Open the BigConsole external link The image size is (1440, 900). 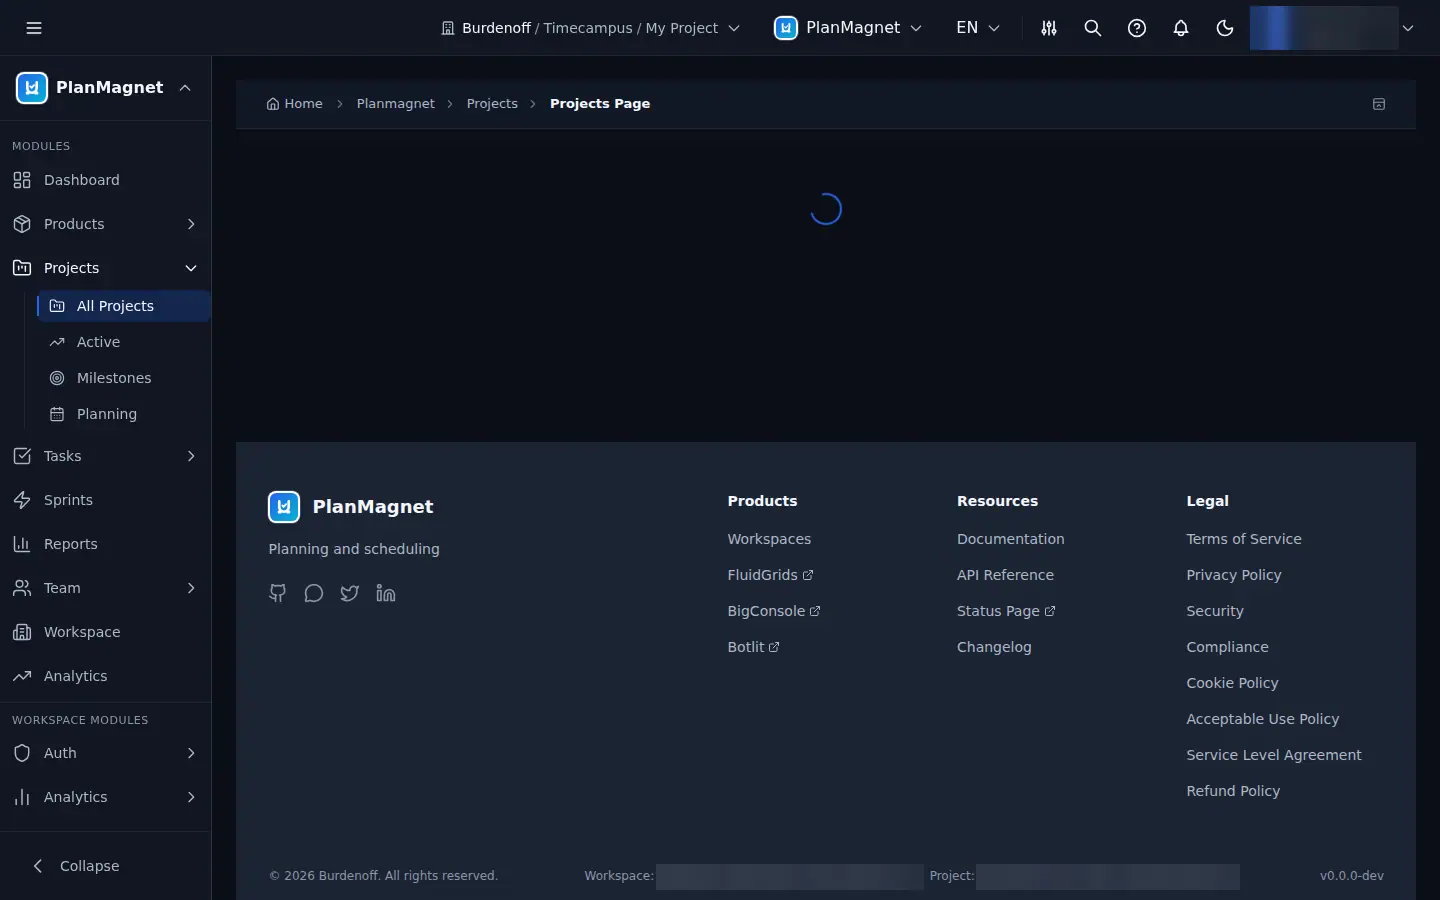[x=773, y=611]
